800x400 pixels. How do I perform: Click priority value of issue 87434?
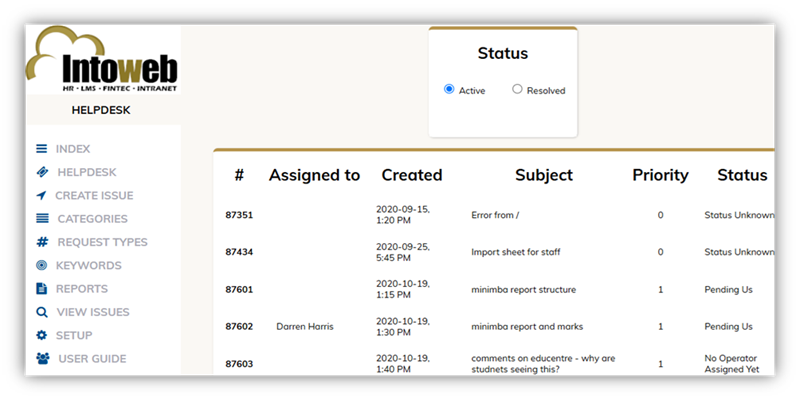(x=660, y=252)
